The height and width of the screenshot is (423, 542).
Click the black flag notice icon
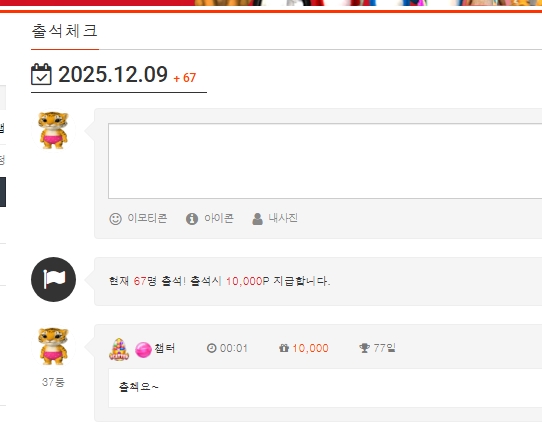coord(54,279)
